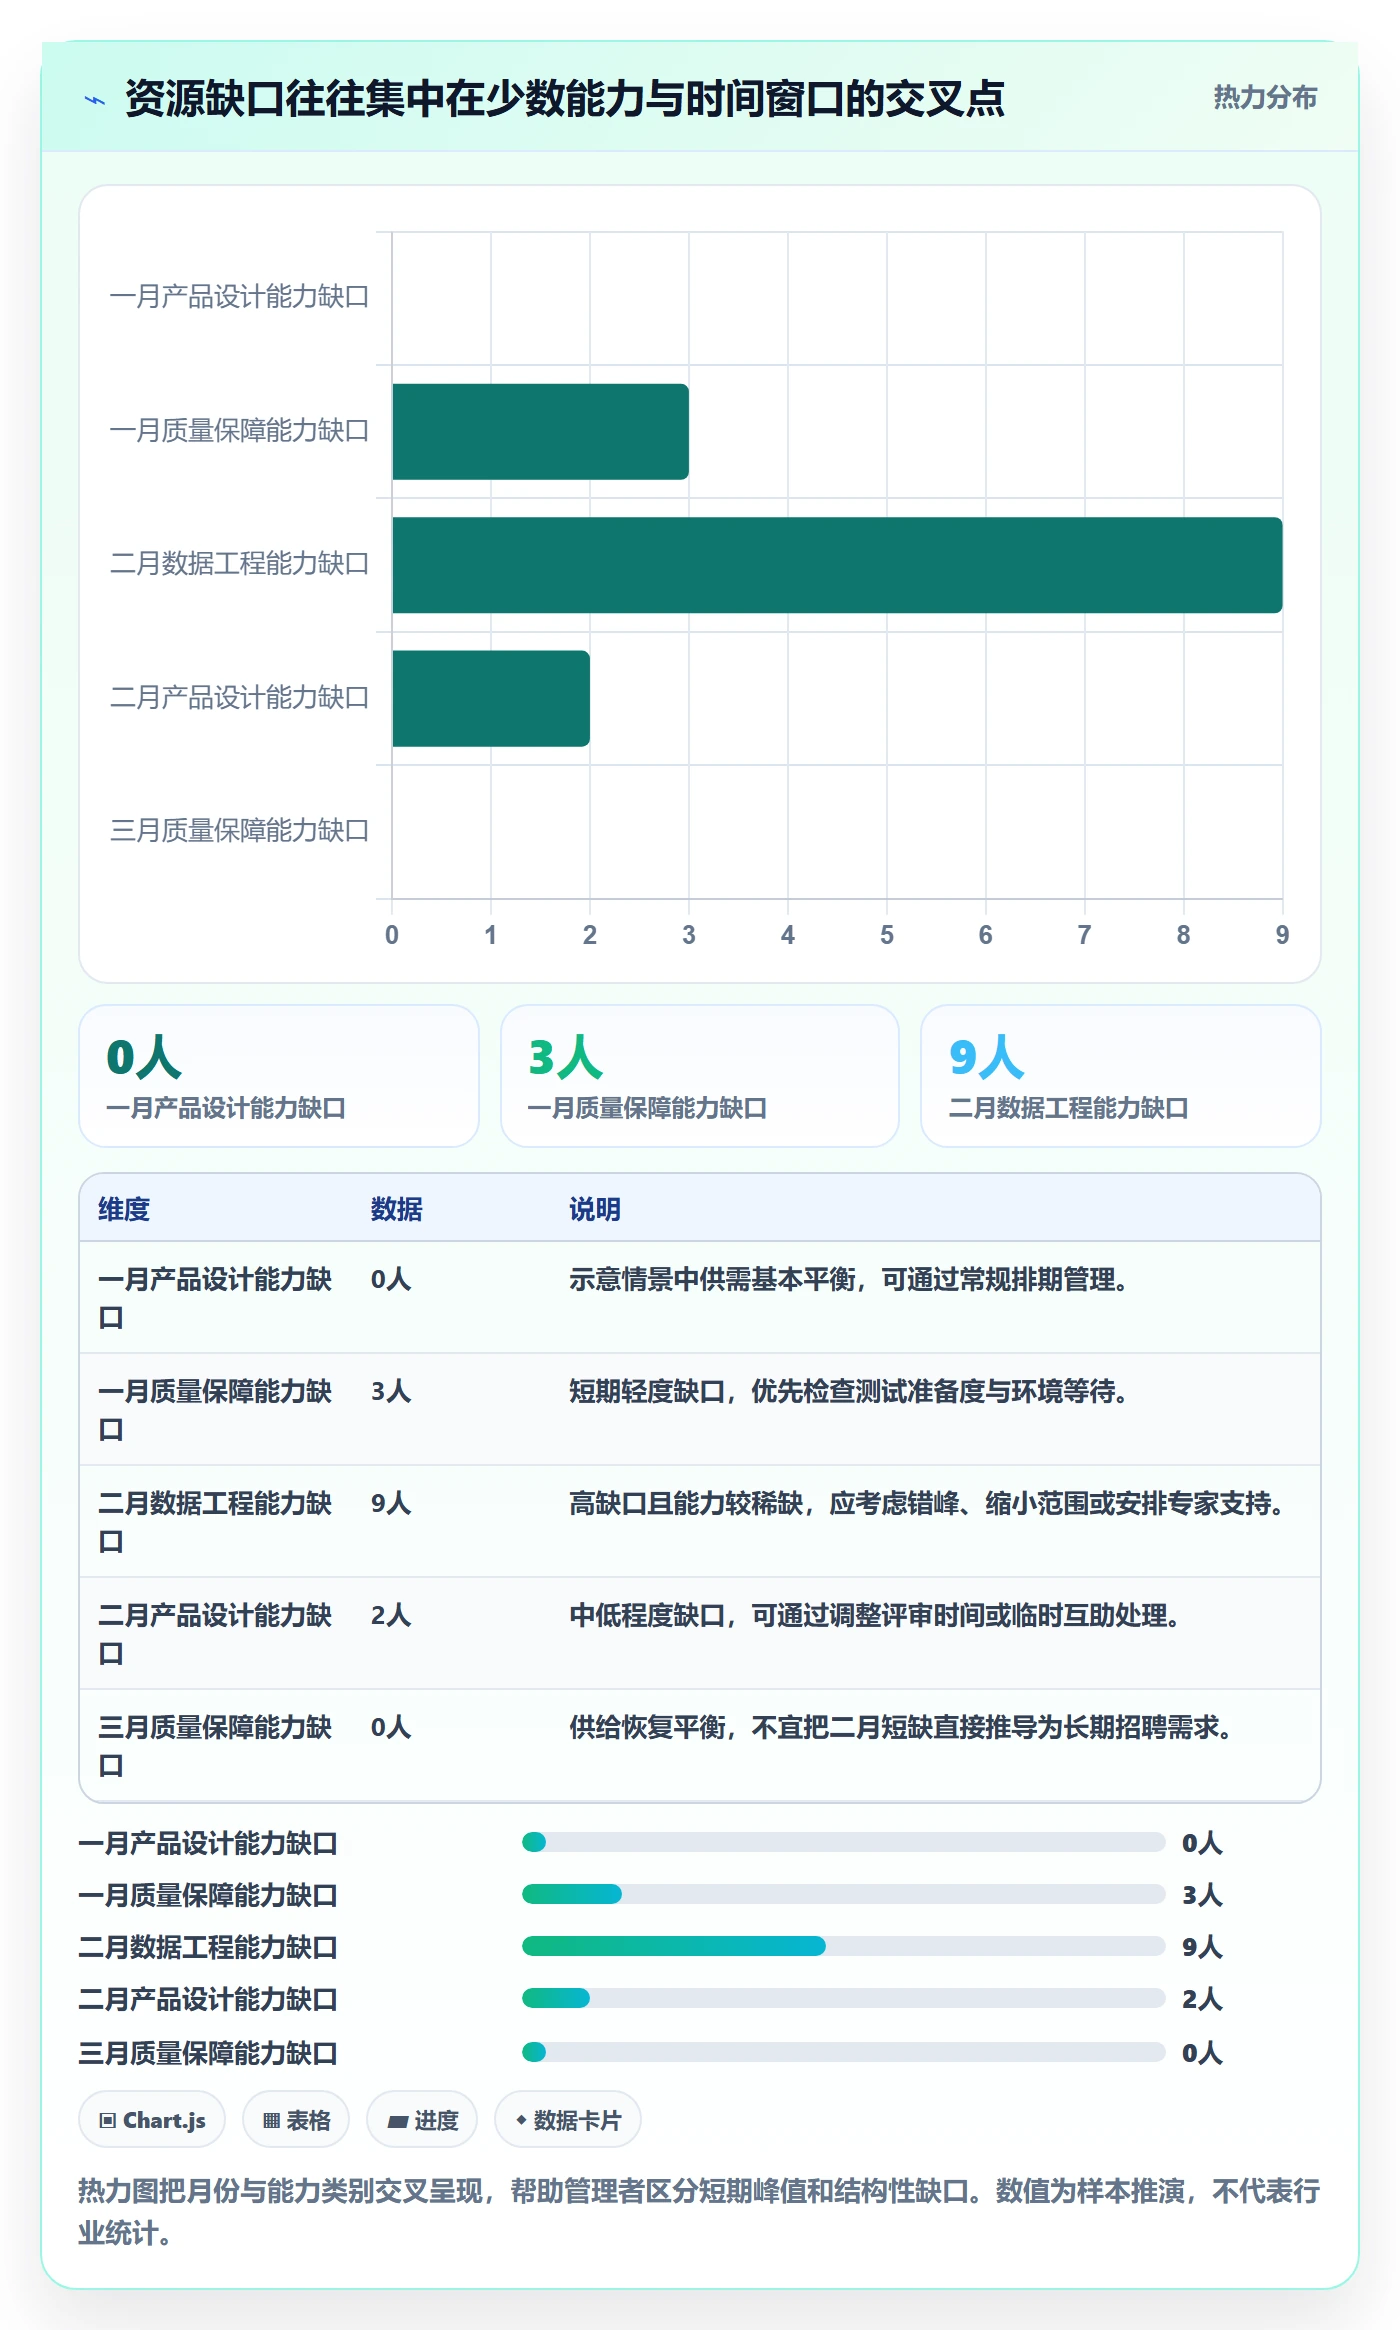
Task: Select the 0人 一月产品设计能力缺口 data card
Action: (x=279, y=1075)
